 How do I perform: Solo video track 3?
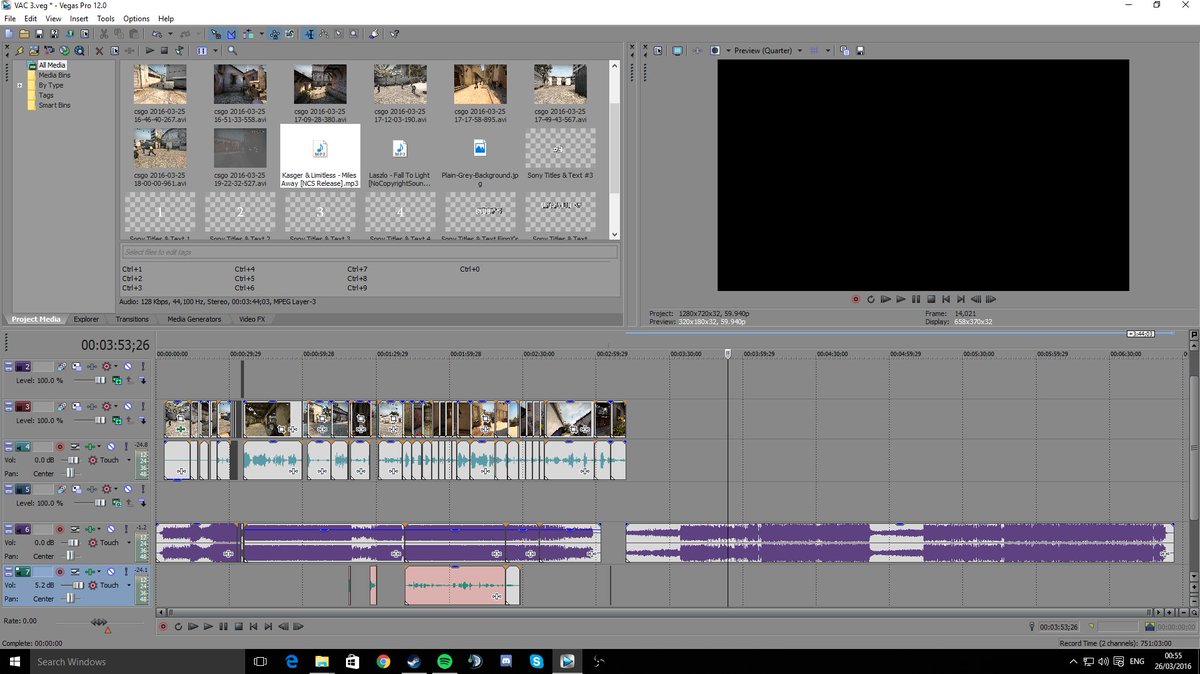(143, 407)
